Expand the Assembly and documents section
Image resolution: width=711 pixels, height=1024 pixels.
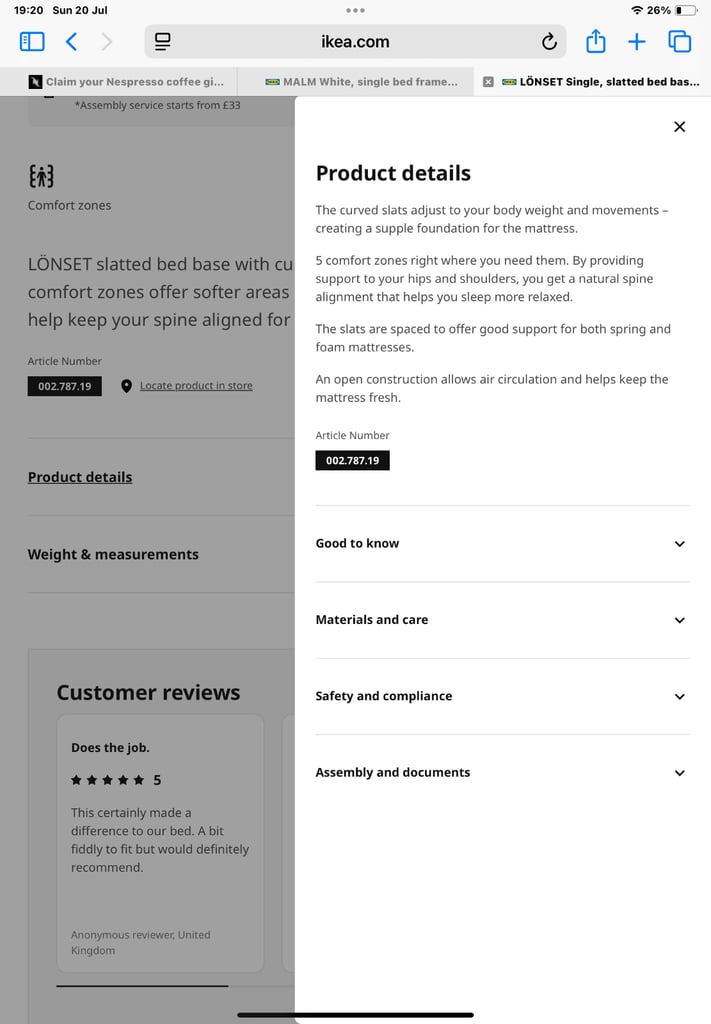[x=503, y=773]
